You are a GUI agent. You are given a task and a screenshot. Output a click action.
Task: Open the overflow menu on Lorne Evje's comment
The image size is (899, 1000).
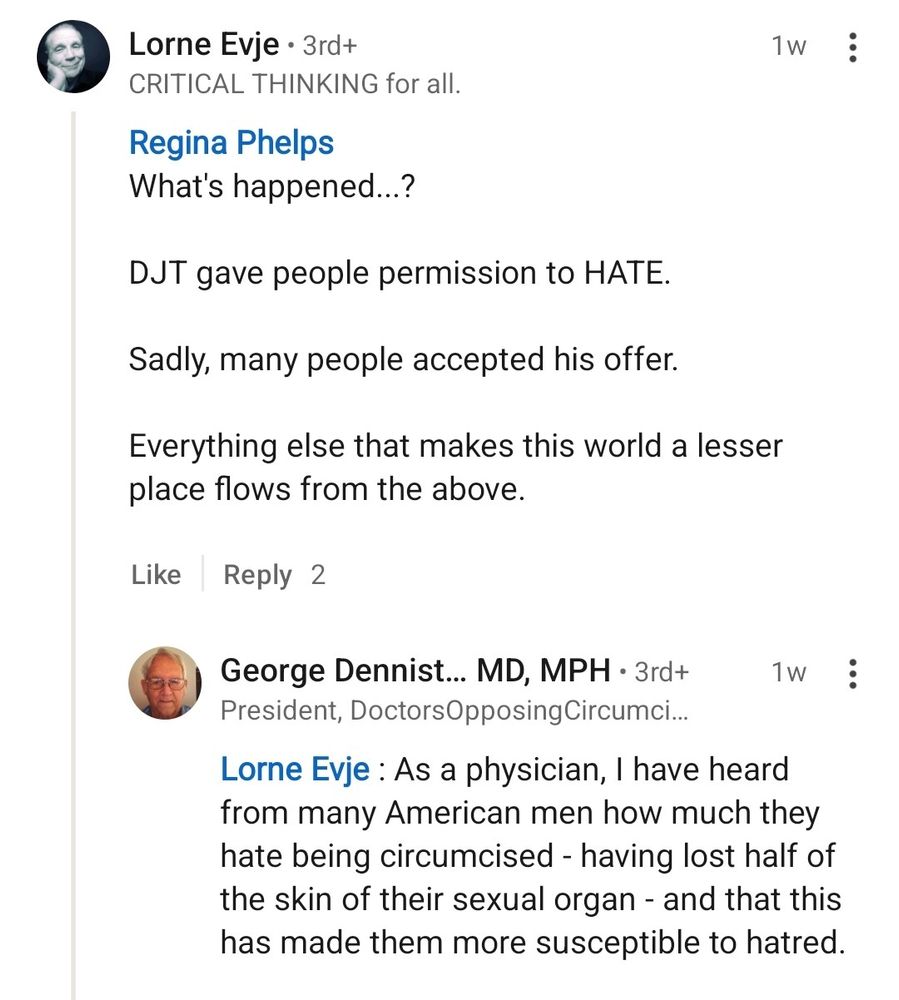tap(852, 47)
